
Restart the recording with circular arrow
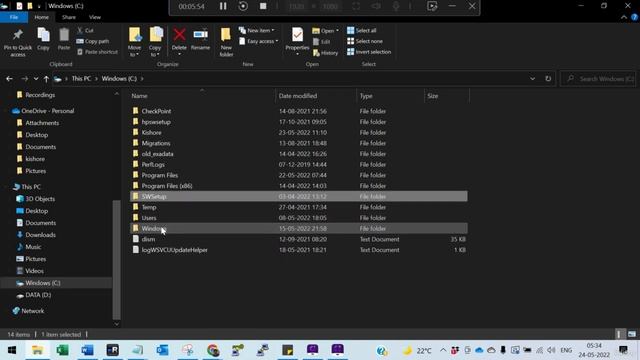tap(243, 6)
